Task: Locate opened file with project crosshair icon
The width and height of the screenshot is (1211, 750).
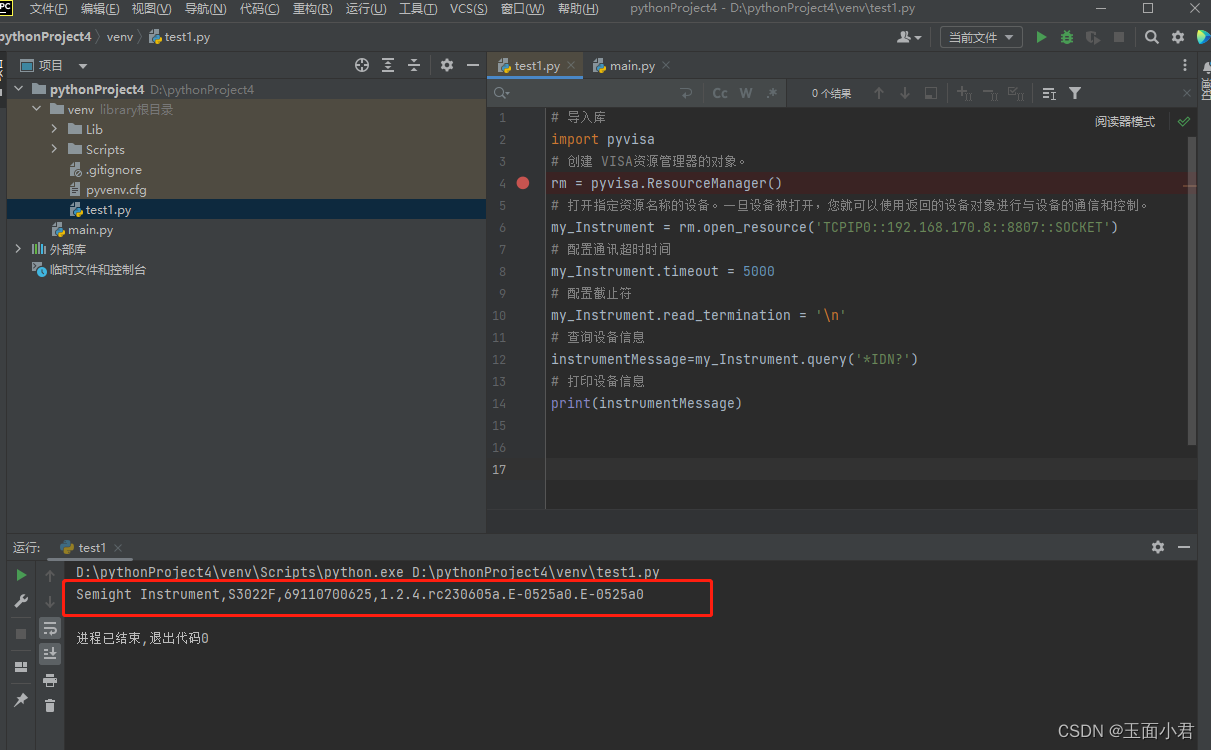Action: coord(362,65)
